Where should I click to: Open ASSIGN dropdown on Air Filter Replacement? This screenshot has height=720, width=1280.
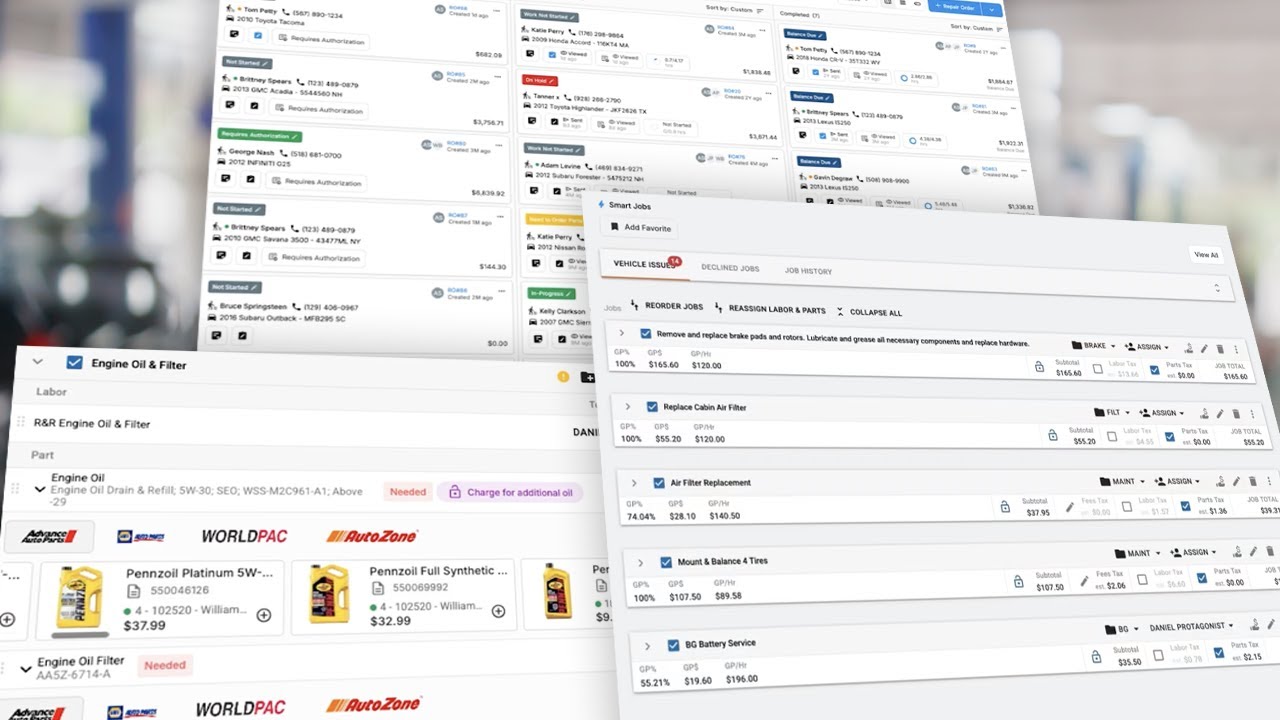click(1175, 481)
